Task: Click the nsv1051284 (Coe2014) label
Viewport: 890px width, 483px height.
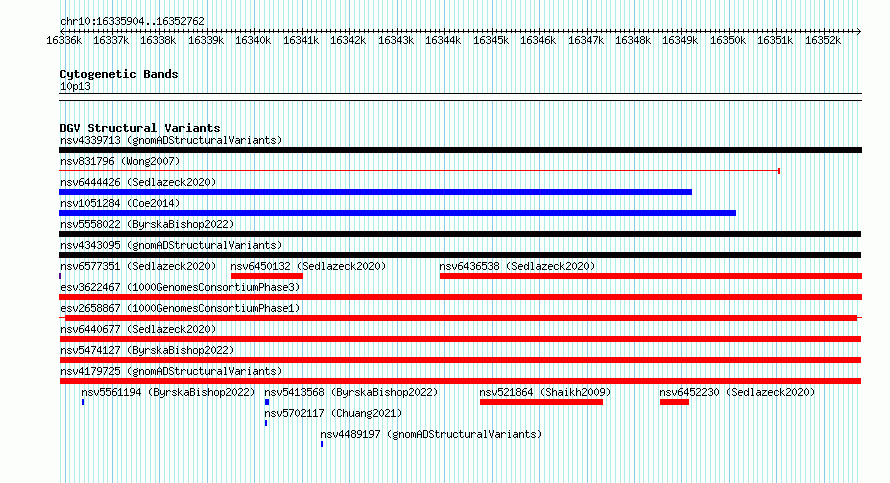Action: tap(120, 203)
